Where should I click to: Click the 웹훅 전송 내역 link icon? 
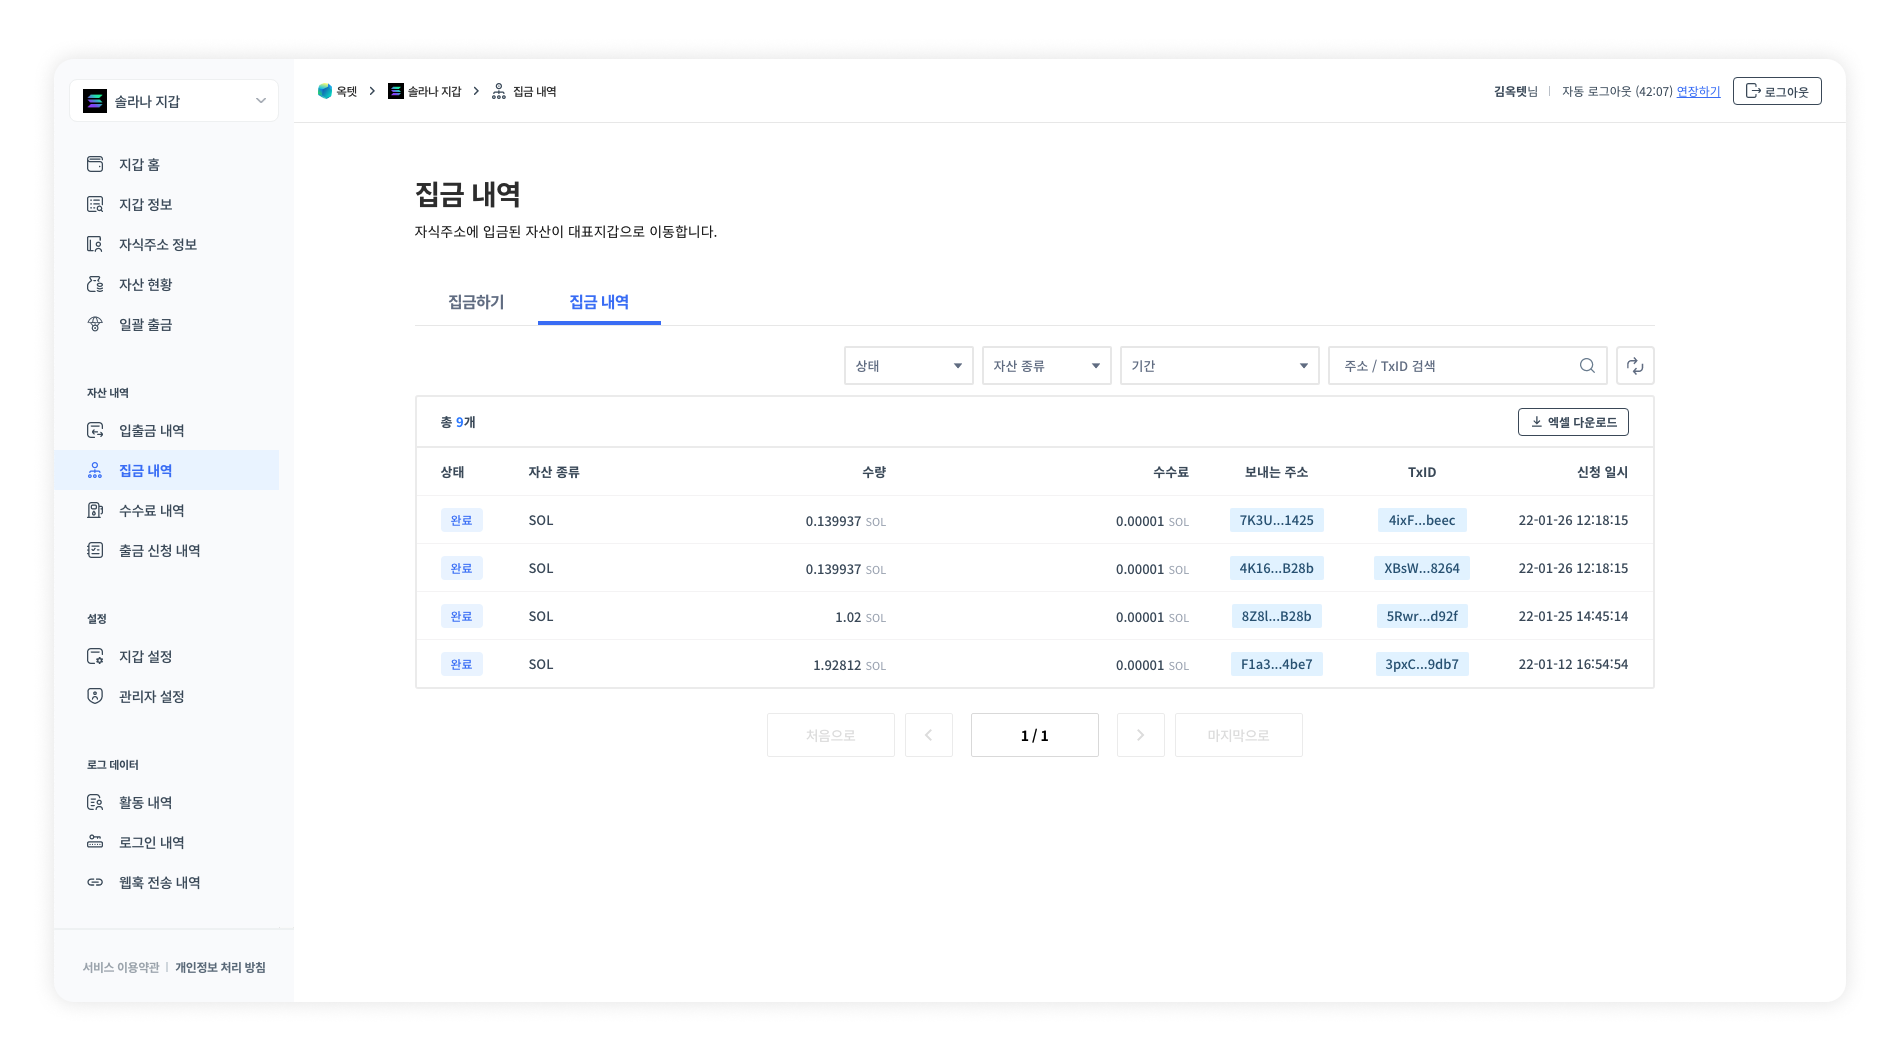tap(95, 882)
